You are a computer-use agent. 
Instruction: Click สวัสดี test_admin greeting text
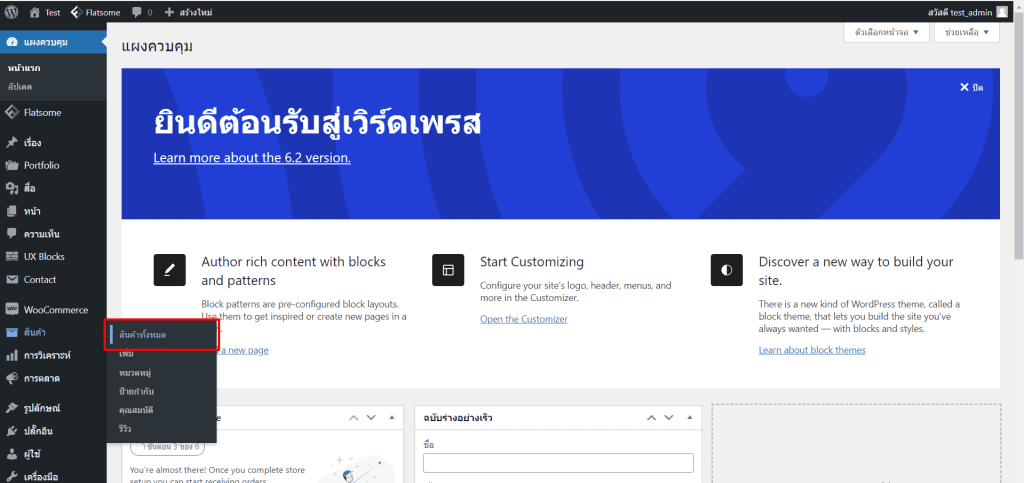[960, 12]
